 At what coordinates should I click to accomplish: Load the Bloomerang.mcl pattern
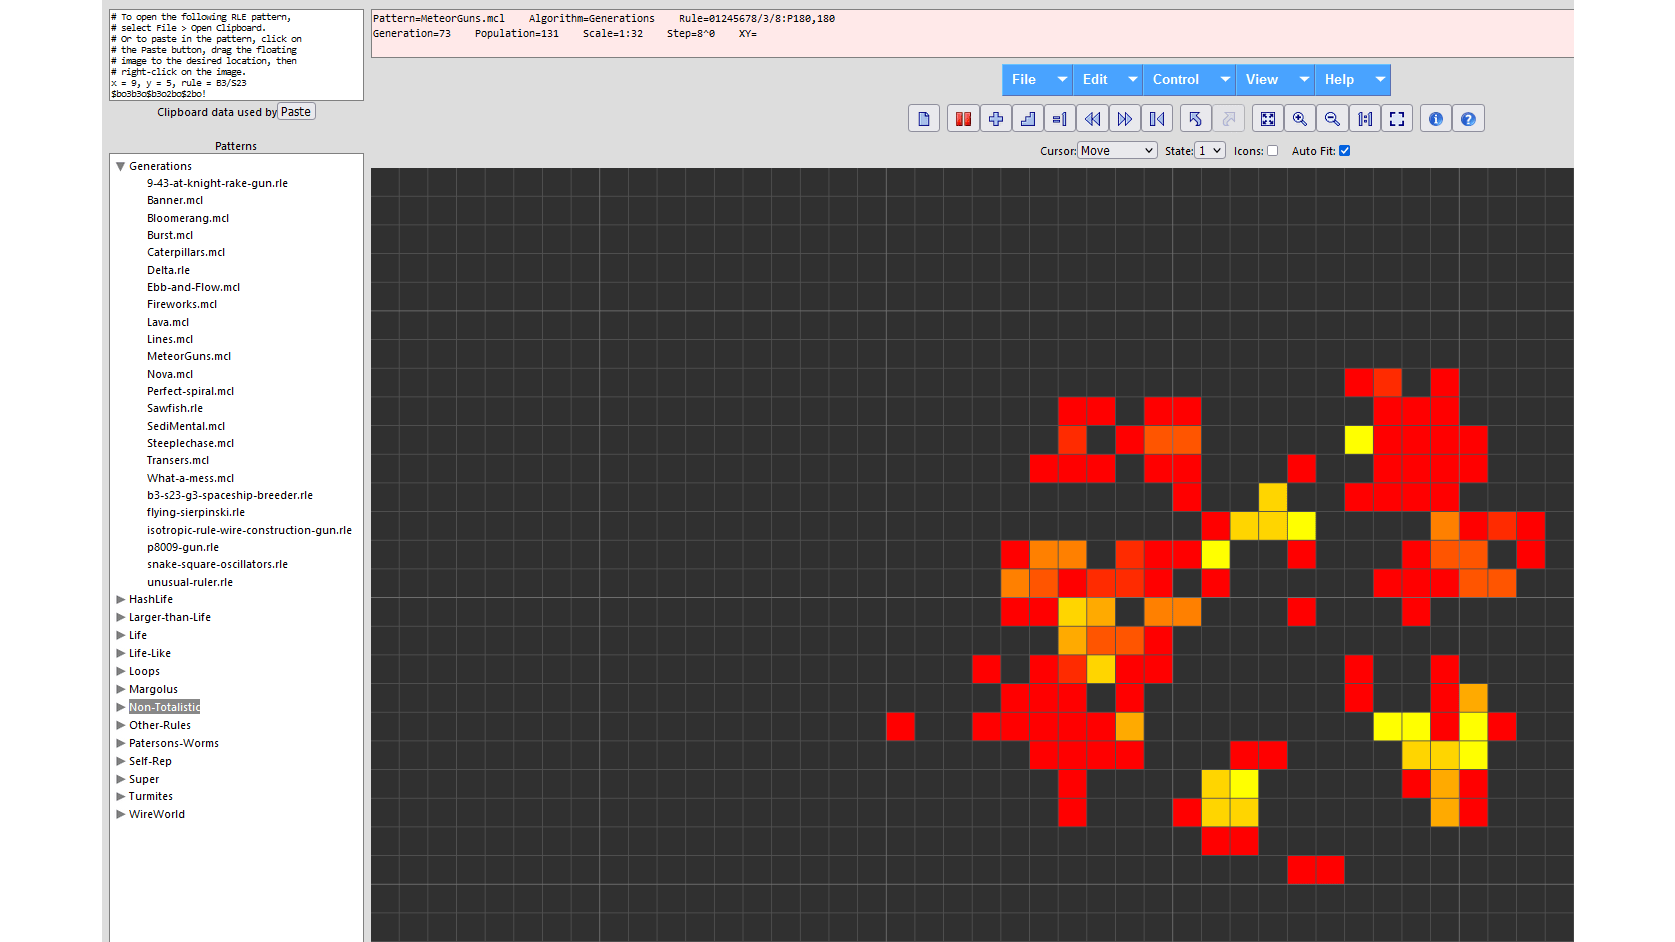point(188,219)
